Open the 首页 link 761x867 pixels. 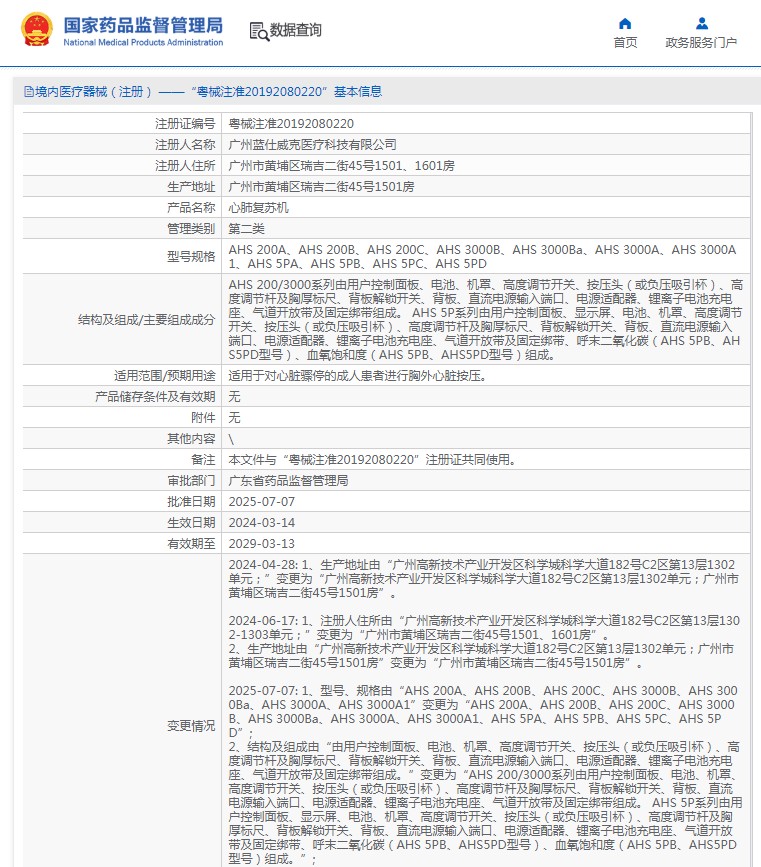pos(625,43)
